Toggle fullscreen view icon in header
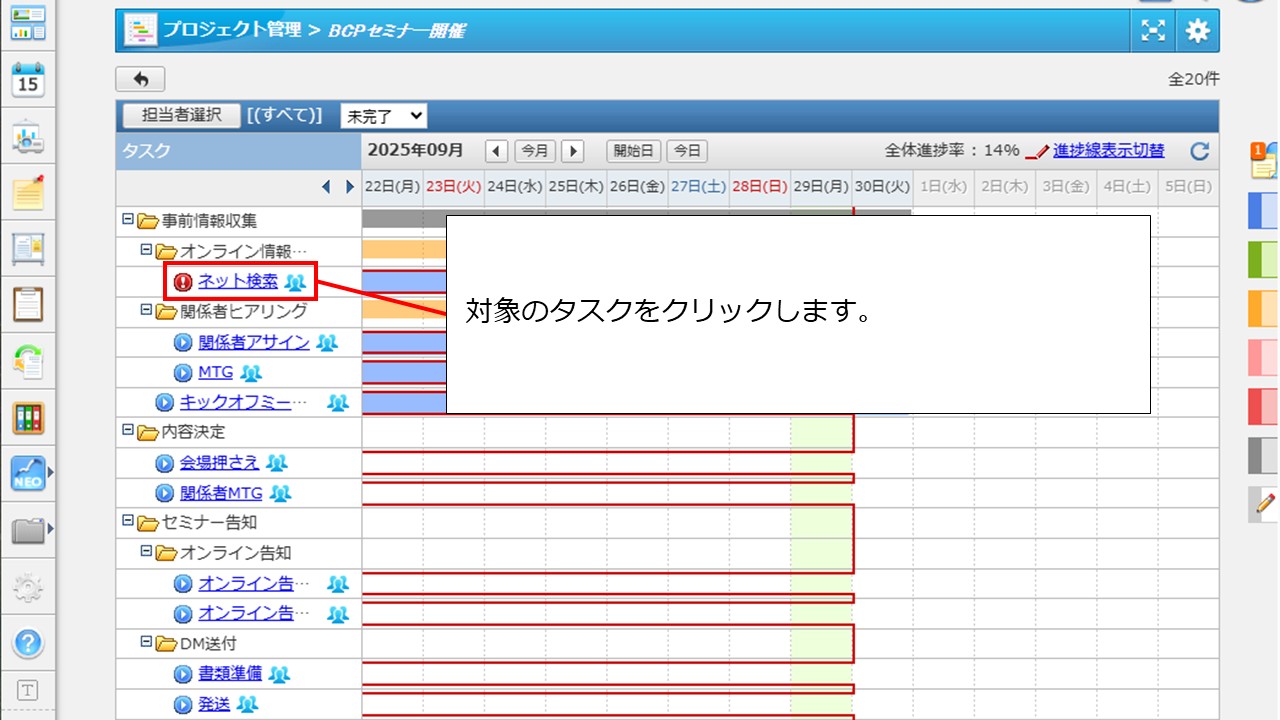1280x720 pixels. click(1153, 31)
